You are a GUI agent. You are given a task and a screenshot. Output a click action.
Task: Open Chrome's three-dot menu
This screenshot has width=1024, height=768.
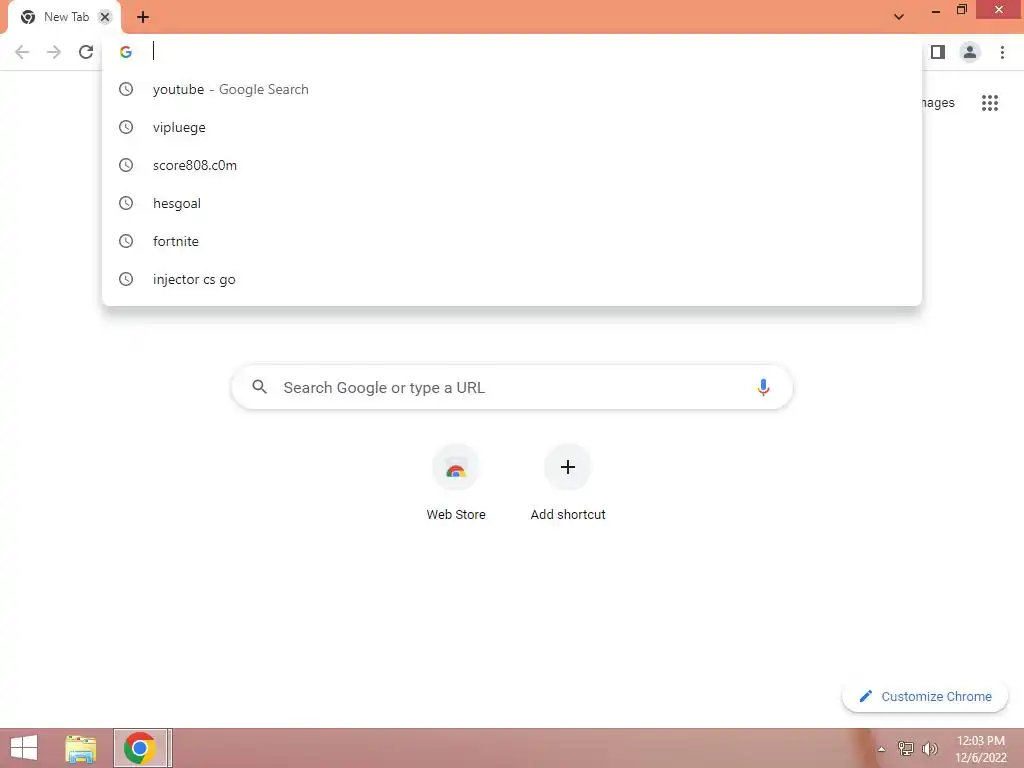click(1002, 52)
